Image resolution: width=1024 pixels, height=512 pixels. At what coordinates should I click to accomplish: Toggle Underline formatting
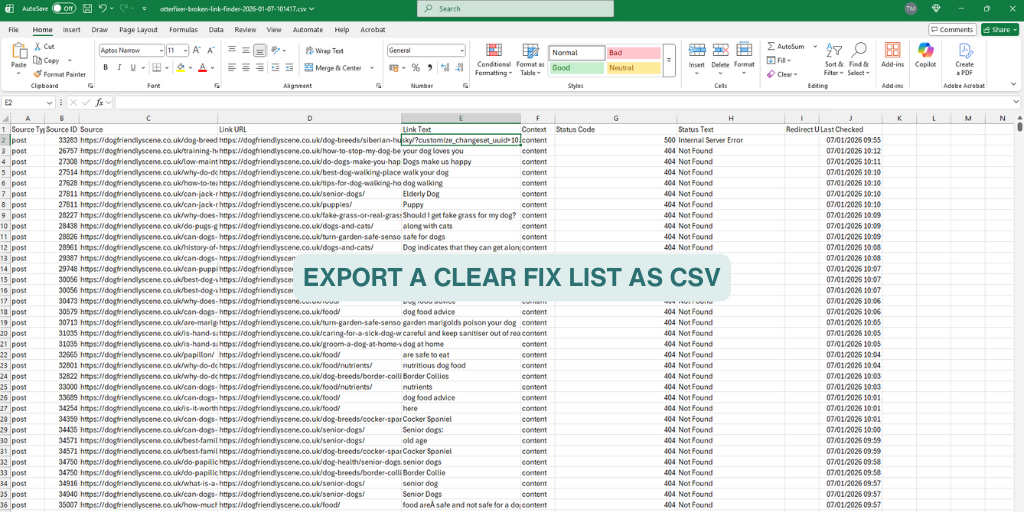coord(133,68)
